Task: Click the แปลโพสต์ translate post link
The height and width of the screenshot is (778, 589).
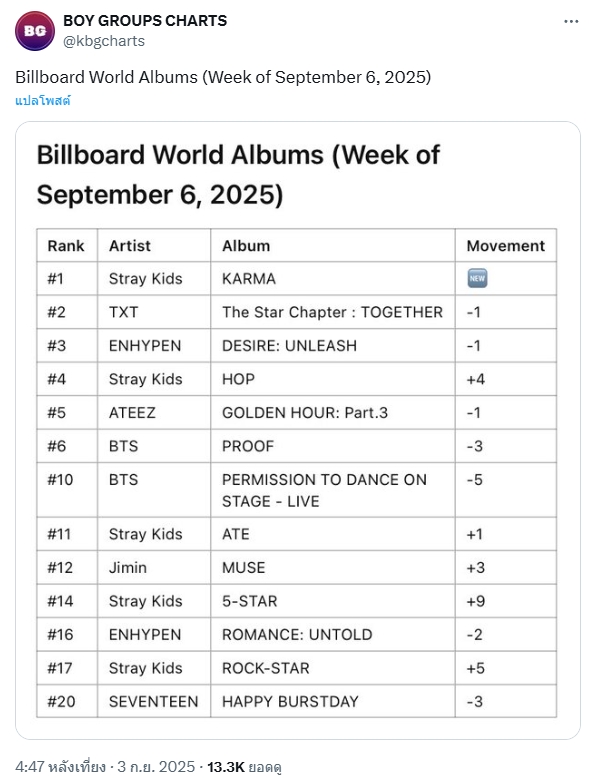Action: [43, 101]
